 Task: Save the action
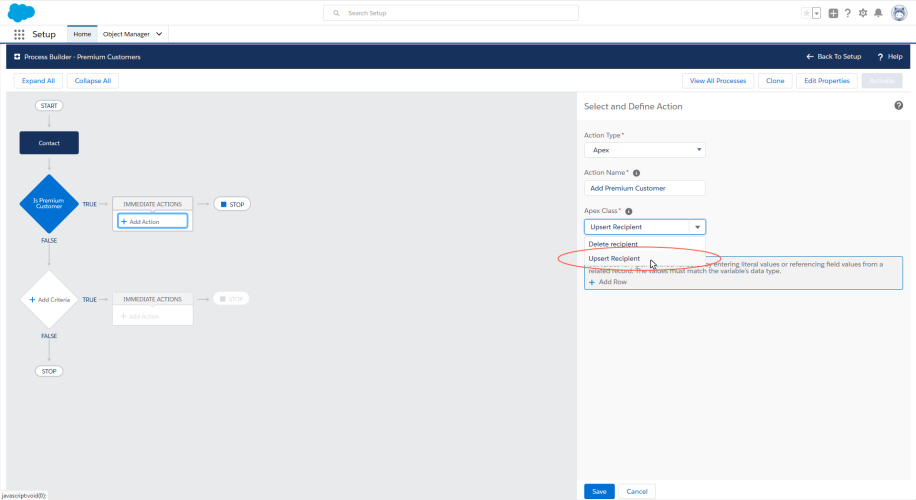pos(599,491)
